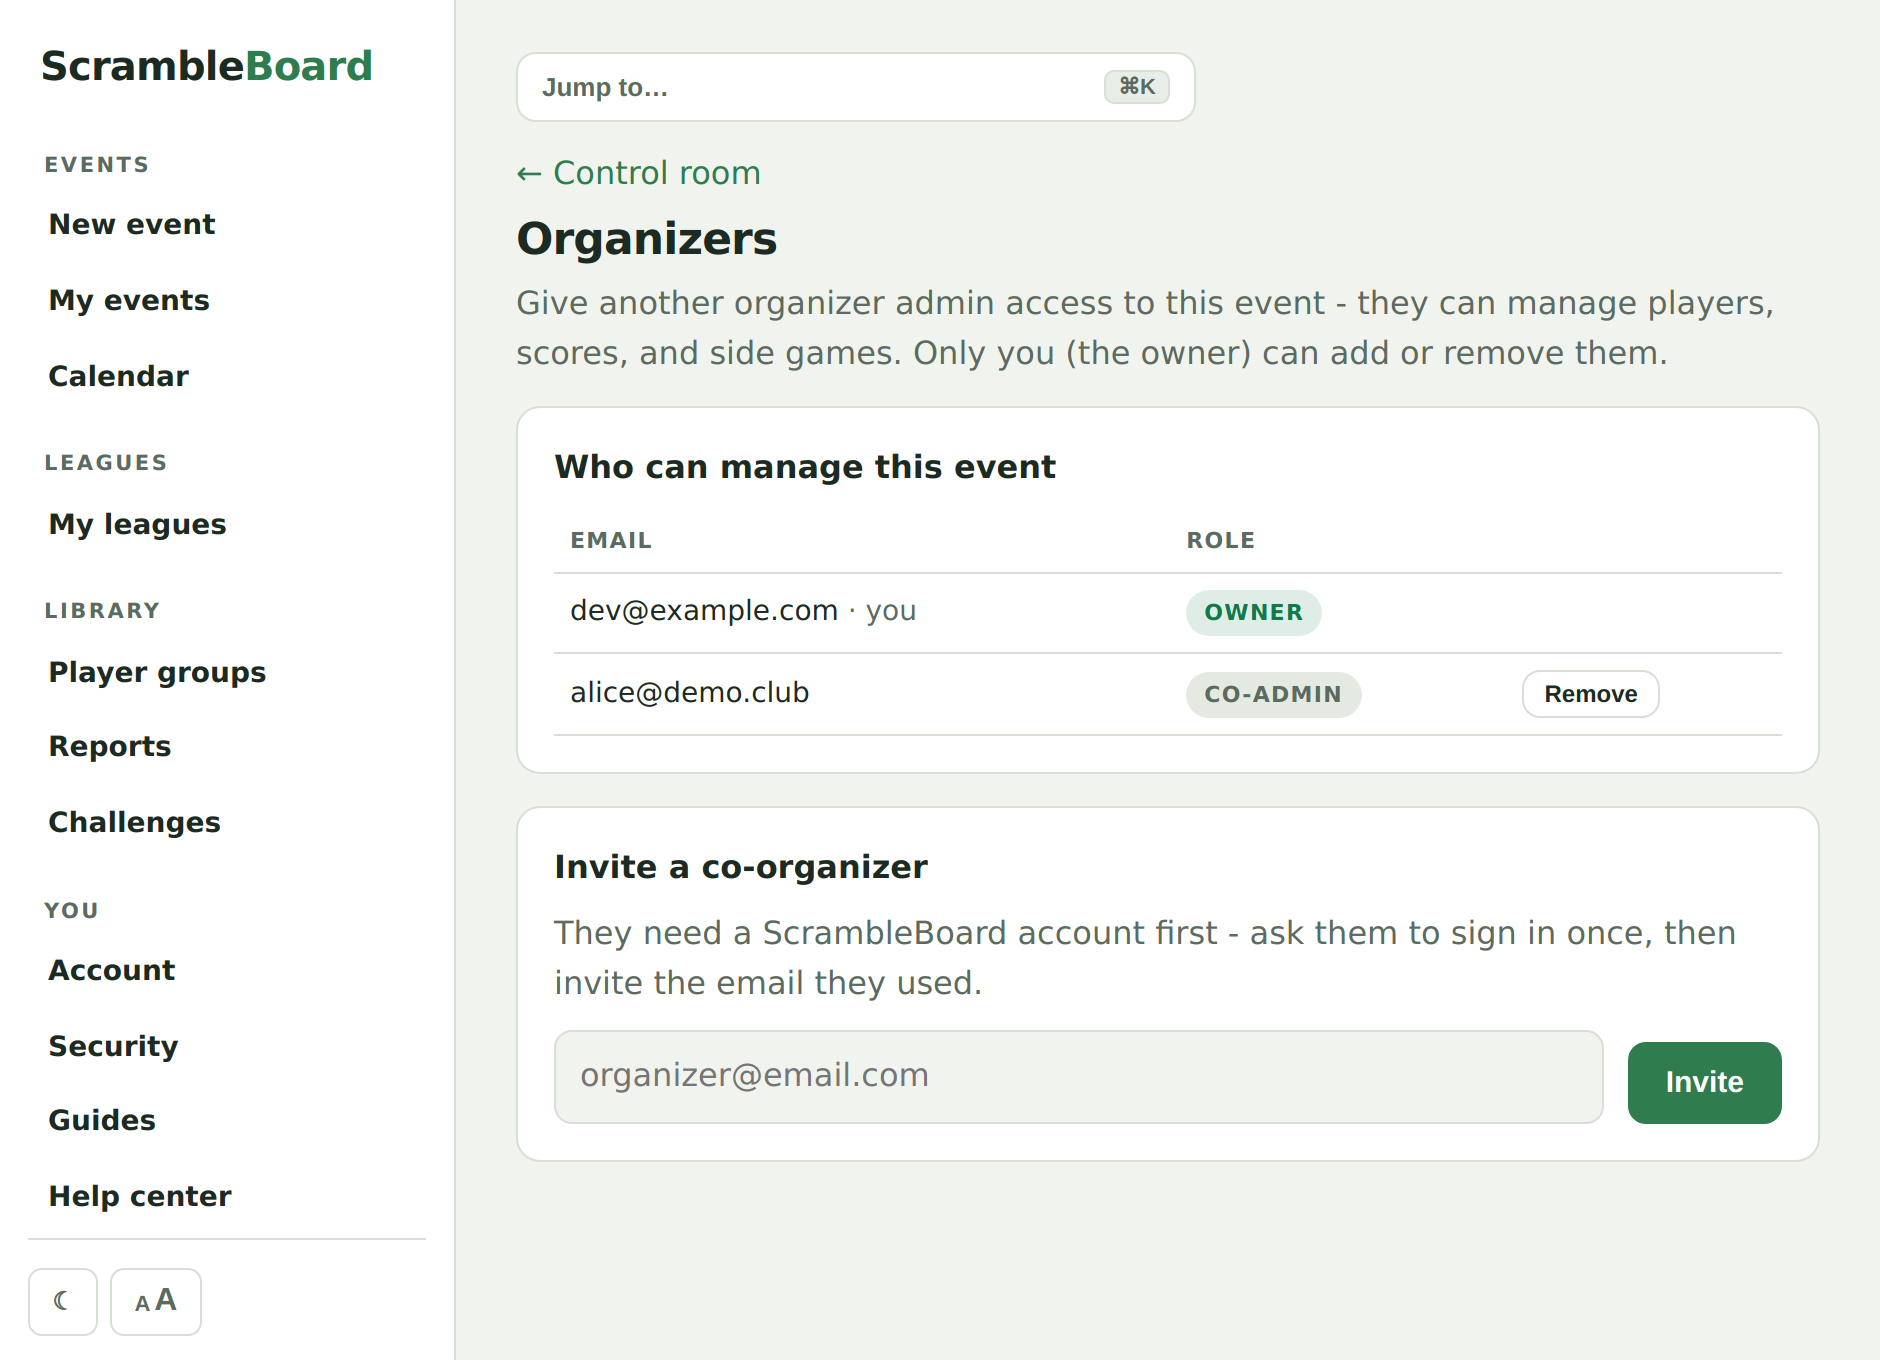Remove alice@demo.club as co-admin
Screen dimensions: 1880x1360
click(x=1590, y=694)
